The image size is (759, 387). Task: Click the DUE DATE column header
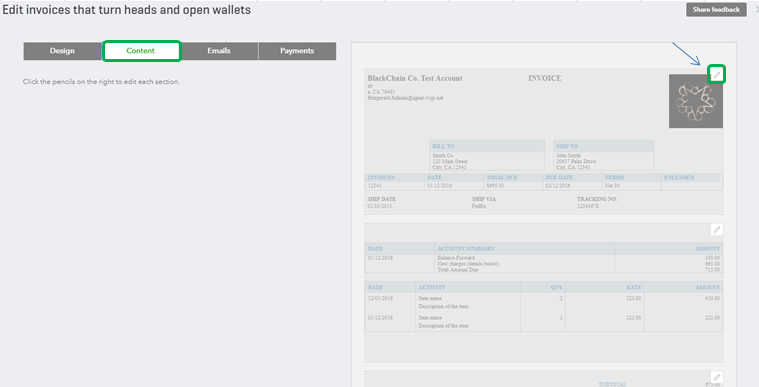(559, 178)
